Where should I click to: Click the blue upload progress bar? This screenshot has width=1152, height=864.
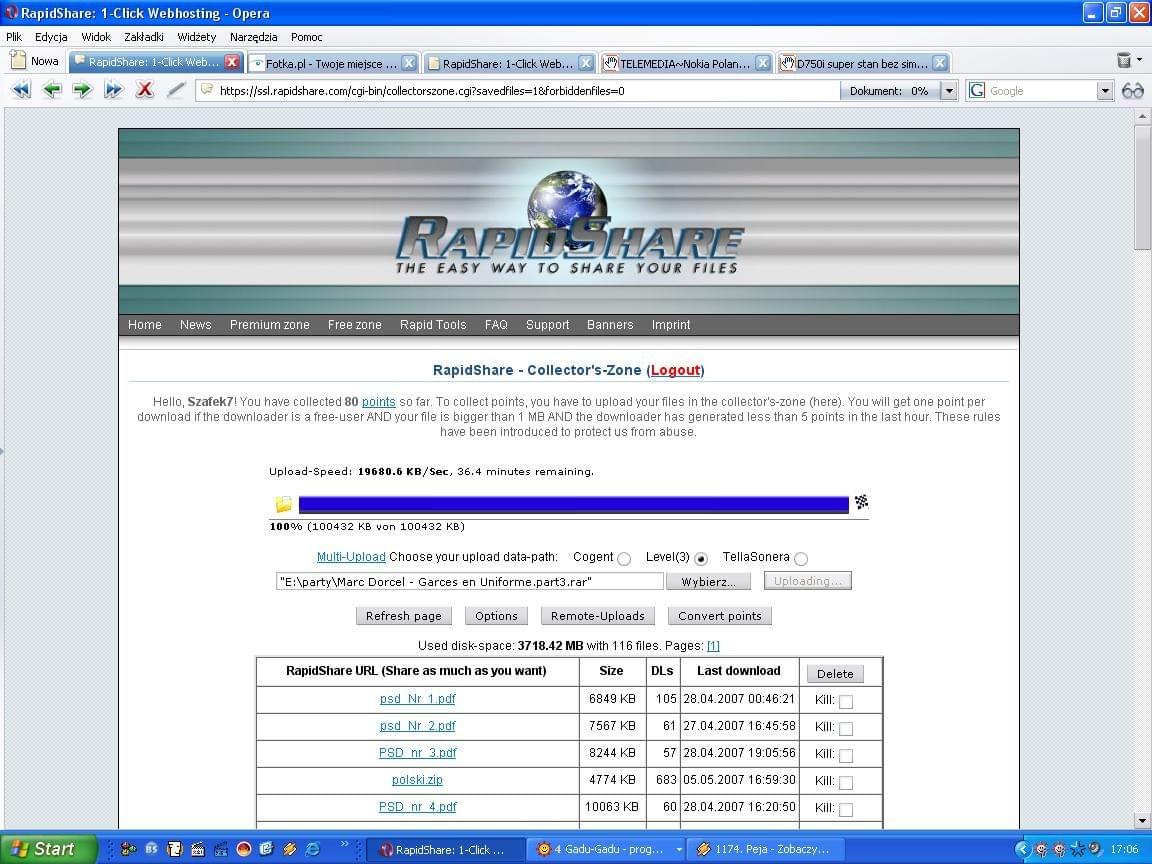[573, 505]
